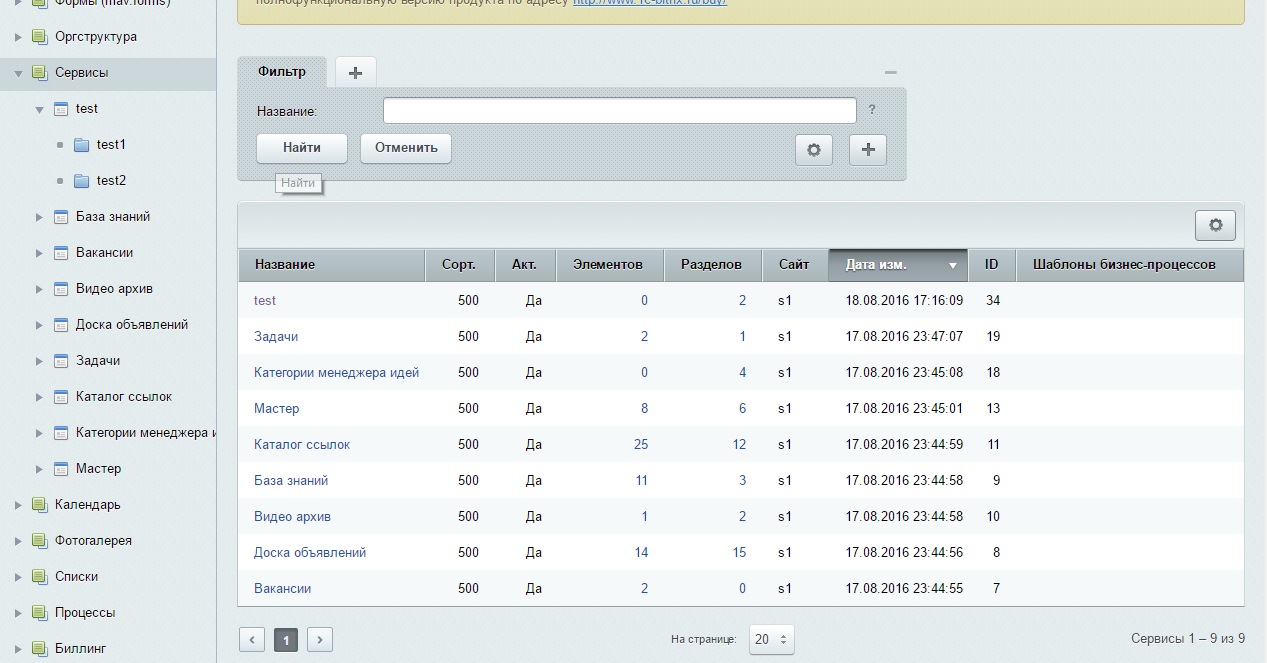This screenshot has height=663, width=1267.
Task: Go to the previous page arrow
Action: click(x=253, y=639)
